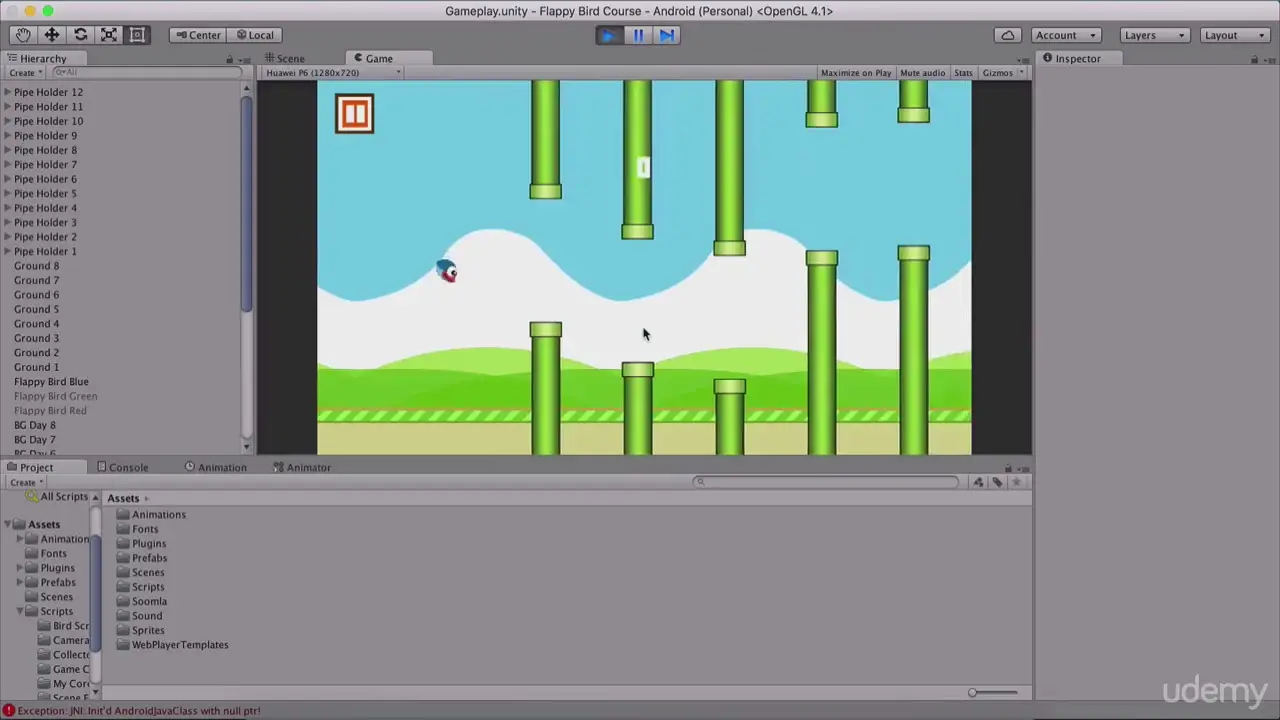Select Ground 8 in Hierarchy
The image size is (1280, 720).
pos(36,266)
